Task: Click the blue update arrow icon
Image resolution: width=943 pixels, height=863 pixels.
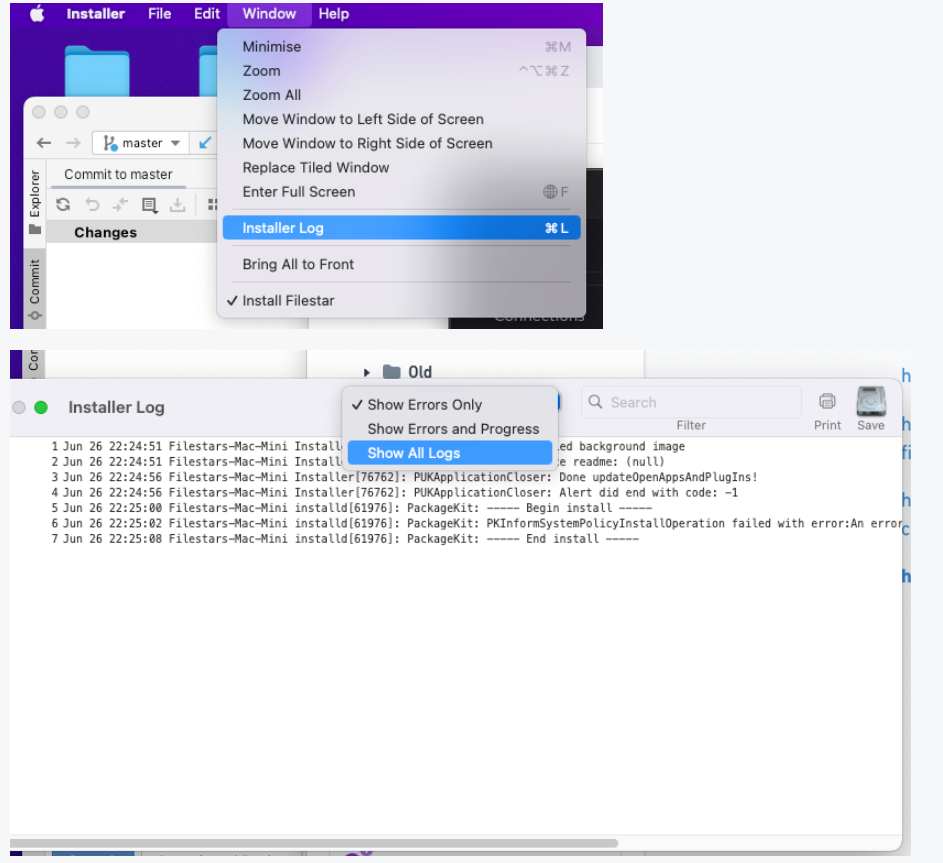Action: click(205, 143)
